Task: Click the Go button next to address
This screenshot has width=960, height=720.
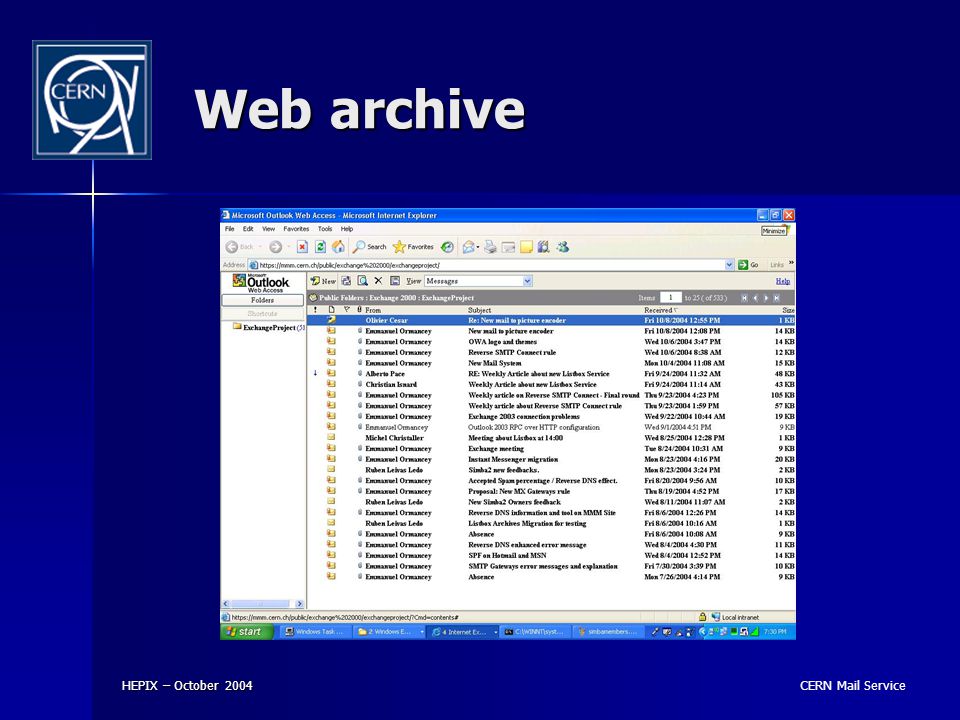Action: click(x=748, y=265)
